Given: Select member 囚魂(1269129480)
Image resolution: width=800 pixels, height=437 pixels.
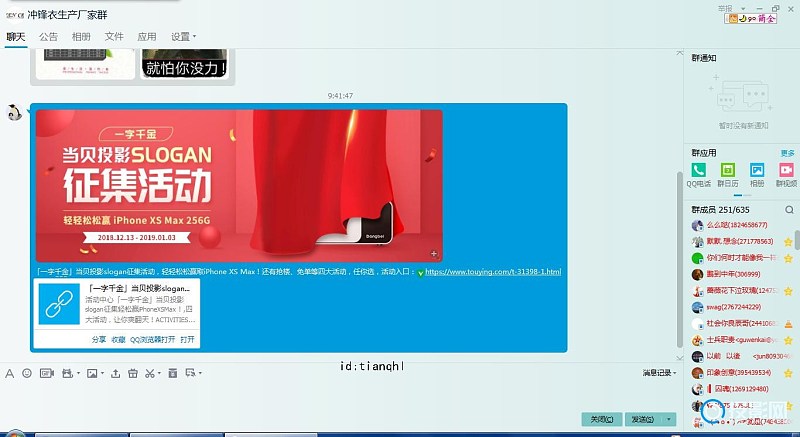Looking at the screenshot, I should tap(736, 389).
